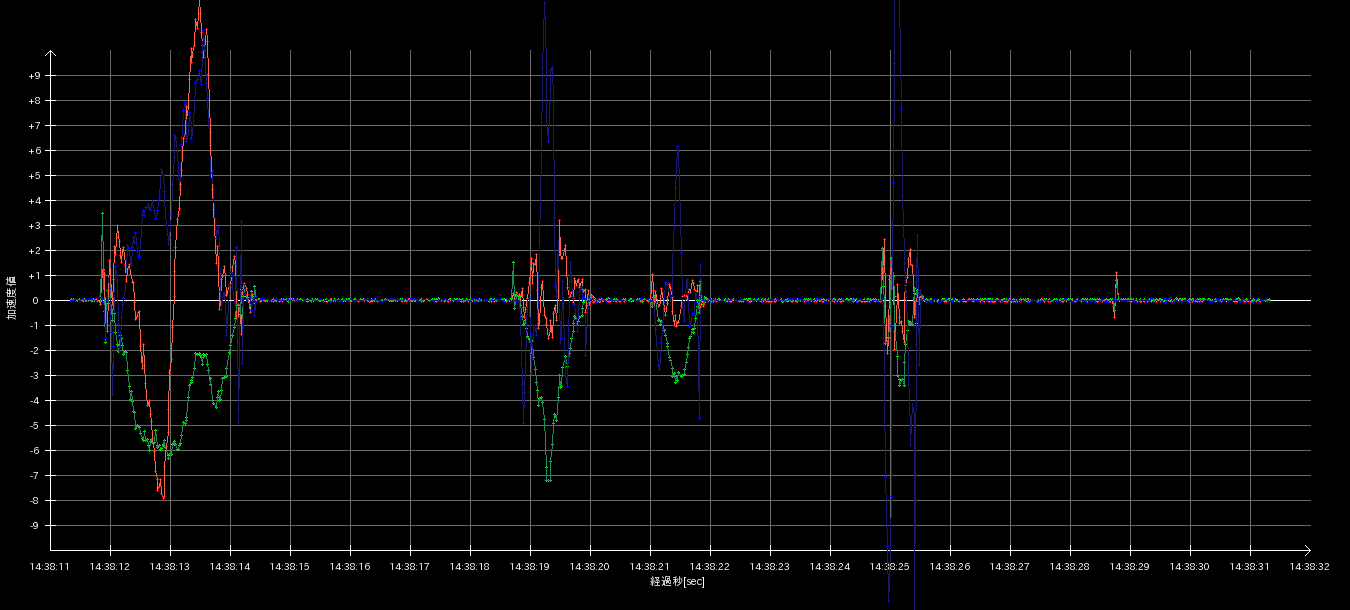Click the -9 value on the vertical axis
Screen dimensions: 1350x610
pos(34,526)
